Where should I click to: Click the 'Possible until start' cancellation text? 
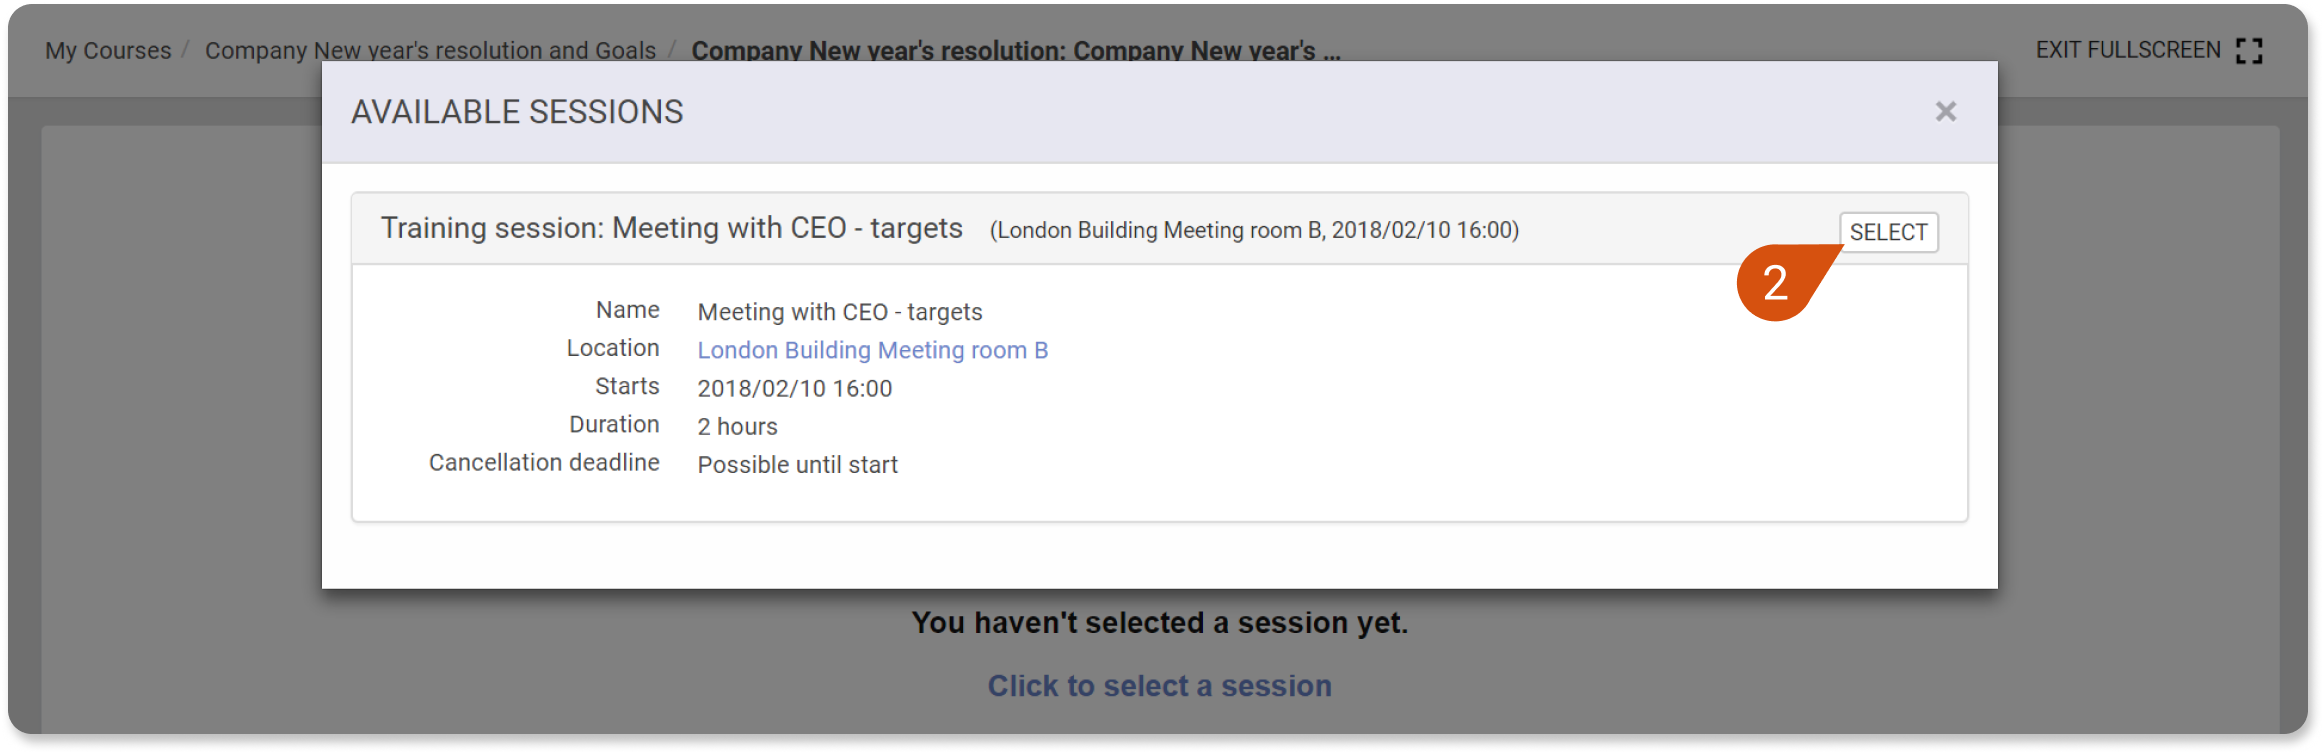[797, 464]
